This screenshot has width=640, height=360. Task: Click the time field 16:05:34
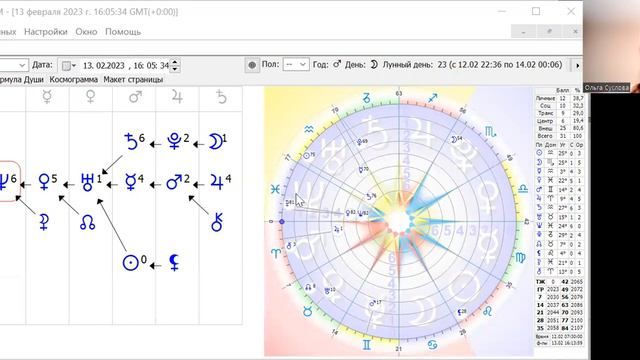(151, 66)
